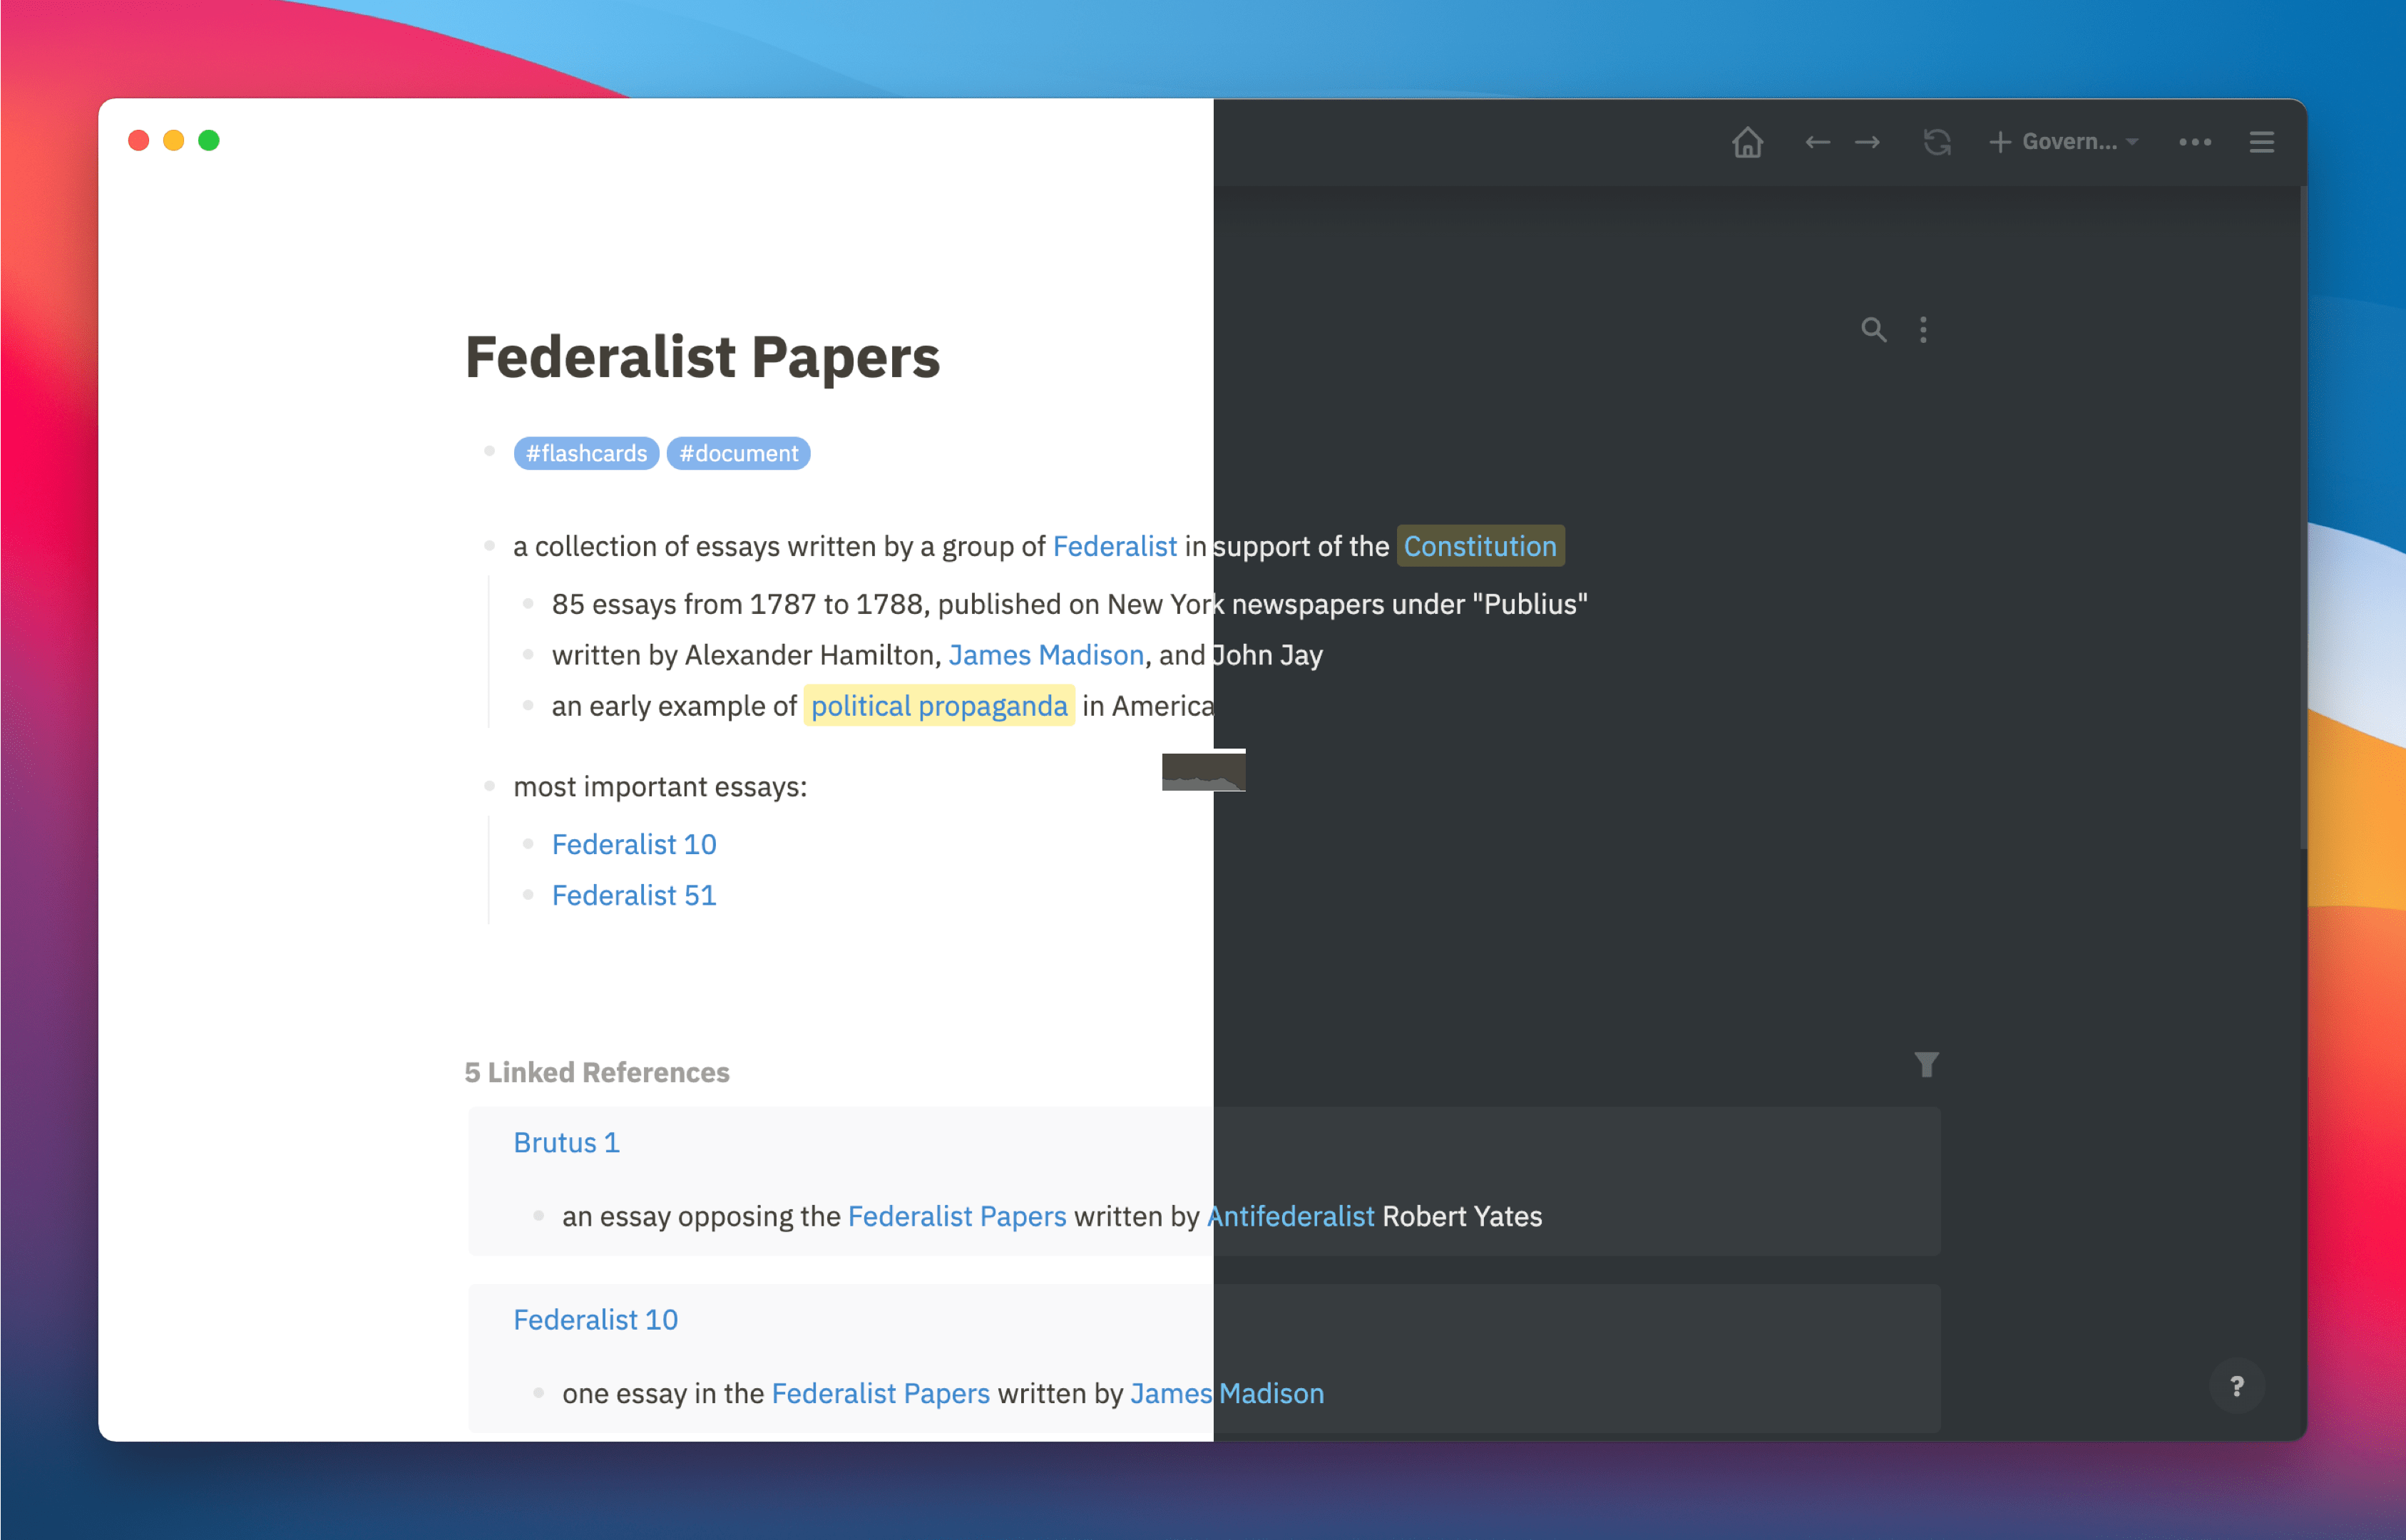
Task: Filter linked references with funnel icon
Action: [1926, 1064]
